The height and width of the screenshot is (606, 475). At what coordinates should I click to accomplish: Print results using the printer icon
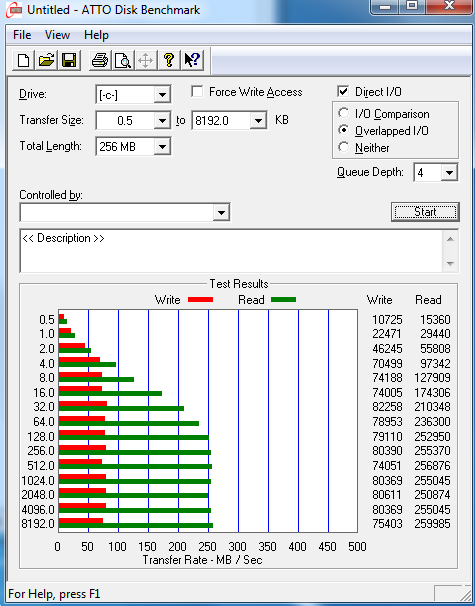pyautogui.click(x=100, y=60)
